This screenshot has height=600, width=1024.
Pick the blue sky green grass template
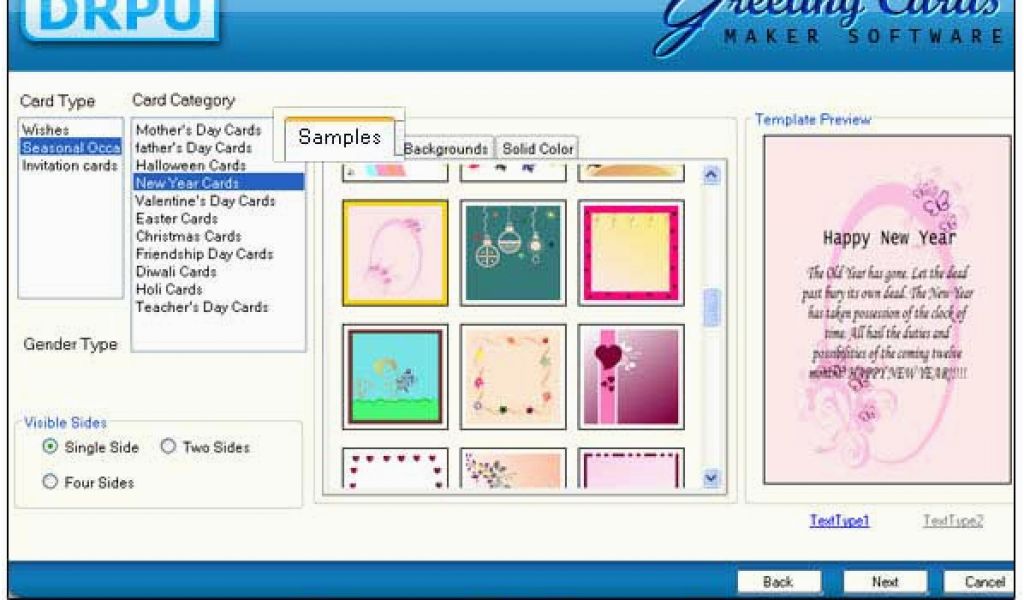tap(395, 375)
